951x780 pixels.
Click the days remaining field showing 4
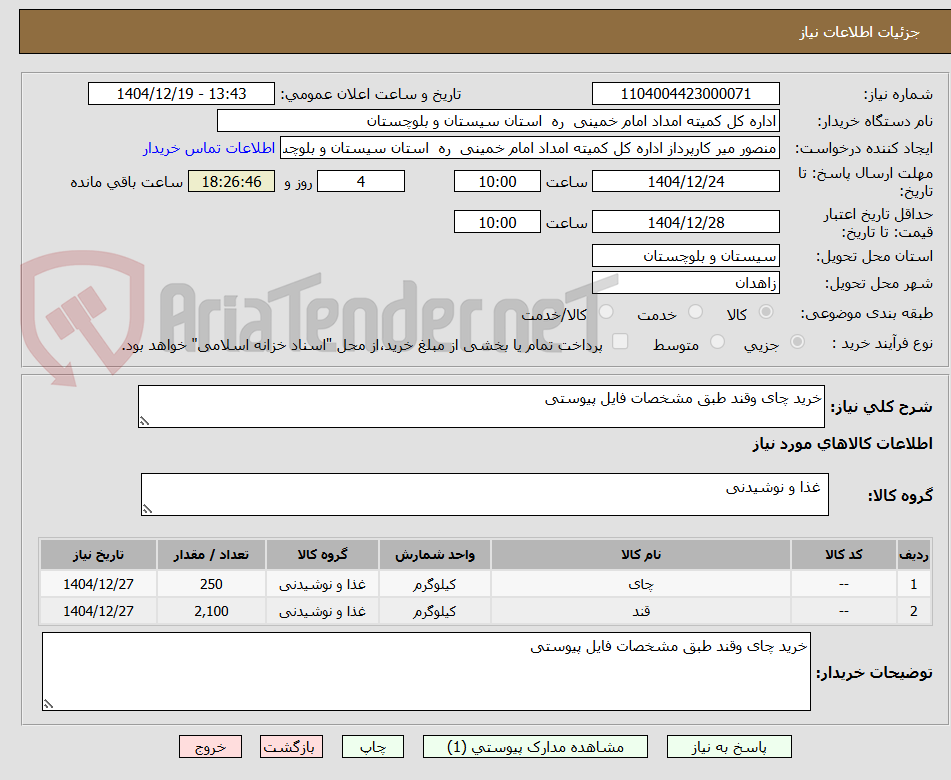[361, 181]
